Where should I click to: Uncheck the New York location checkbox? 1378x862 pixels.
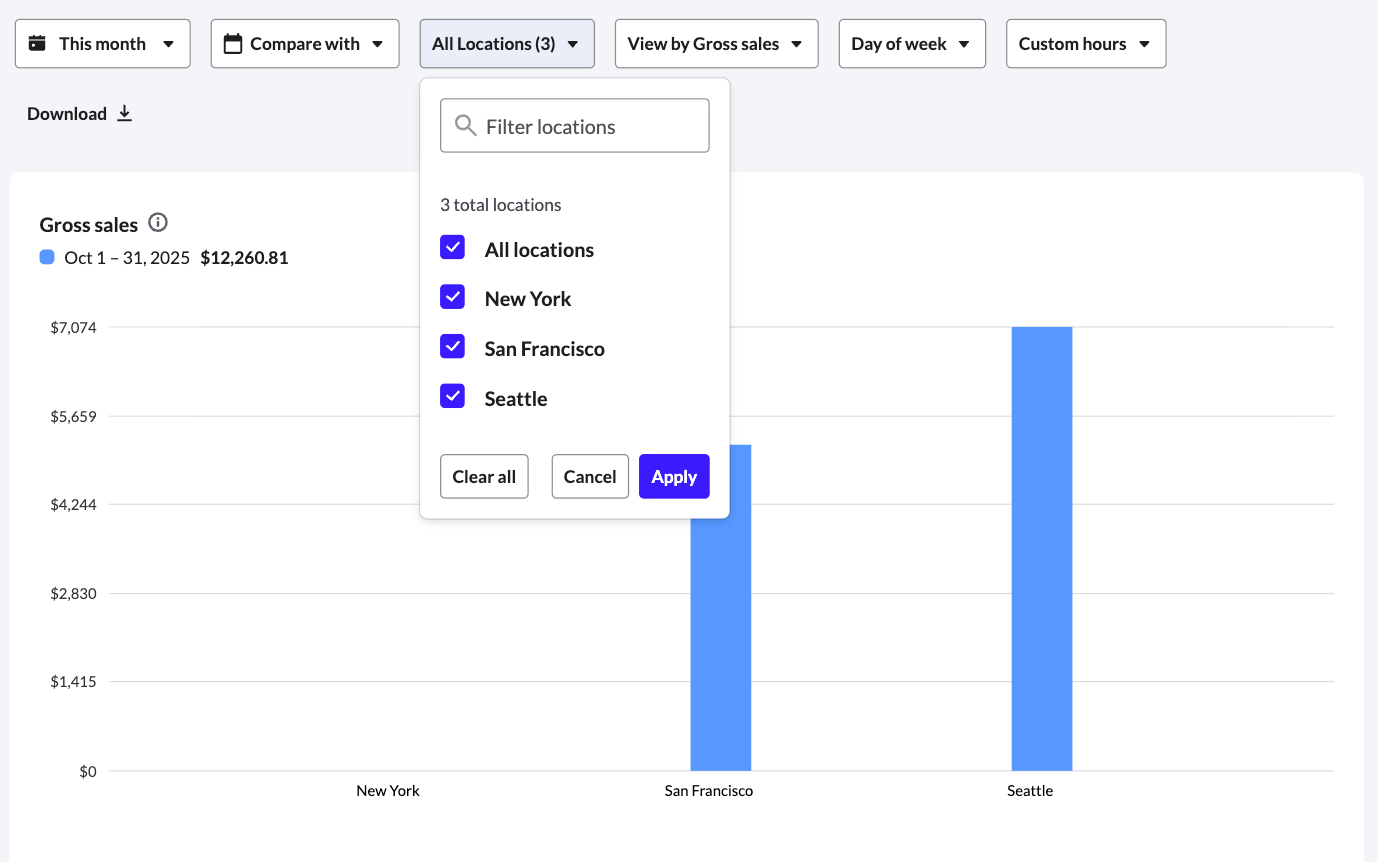pos(452,296)
